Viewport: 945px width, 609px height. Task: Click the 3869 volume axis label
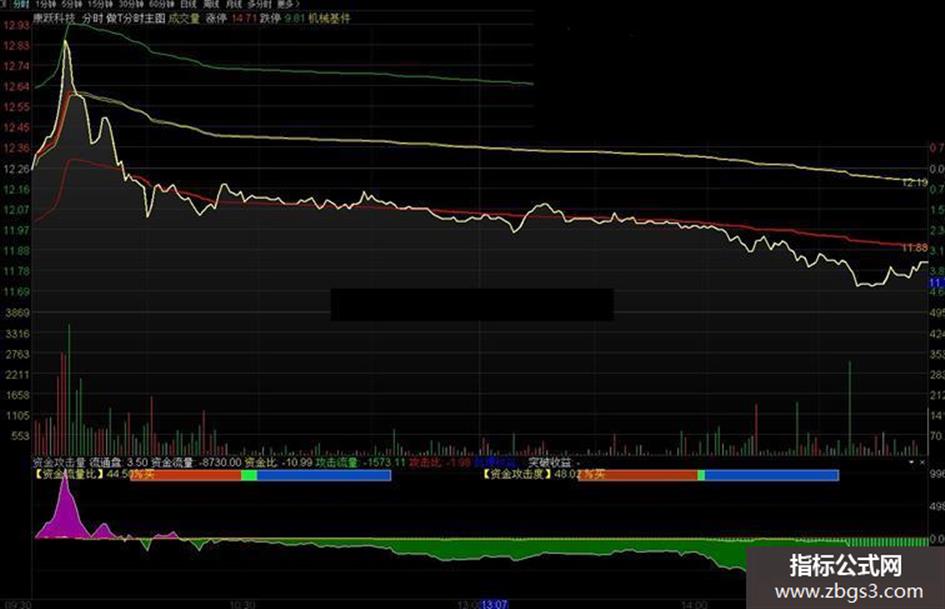point(17,313)
